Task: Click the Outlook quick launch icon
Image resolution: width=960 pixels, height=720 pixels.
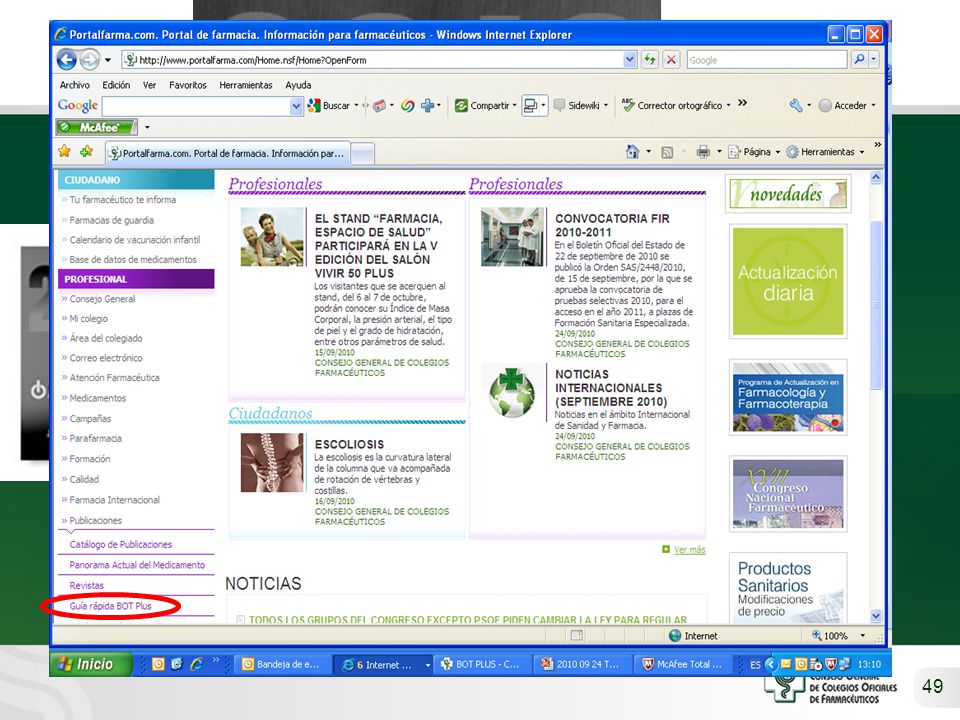Action: [x=158, y=664]
